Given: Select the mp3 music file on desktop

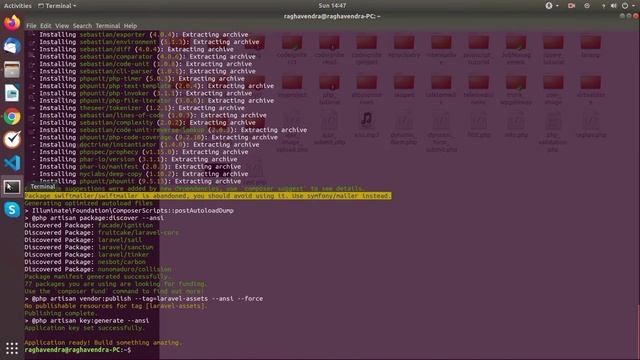Looking at the screenshot, I should [x=367, y=124].
